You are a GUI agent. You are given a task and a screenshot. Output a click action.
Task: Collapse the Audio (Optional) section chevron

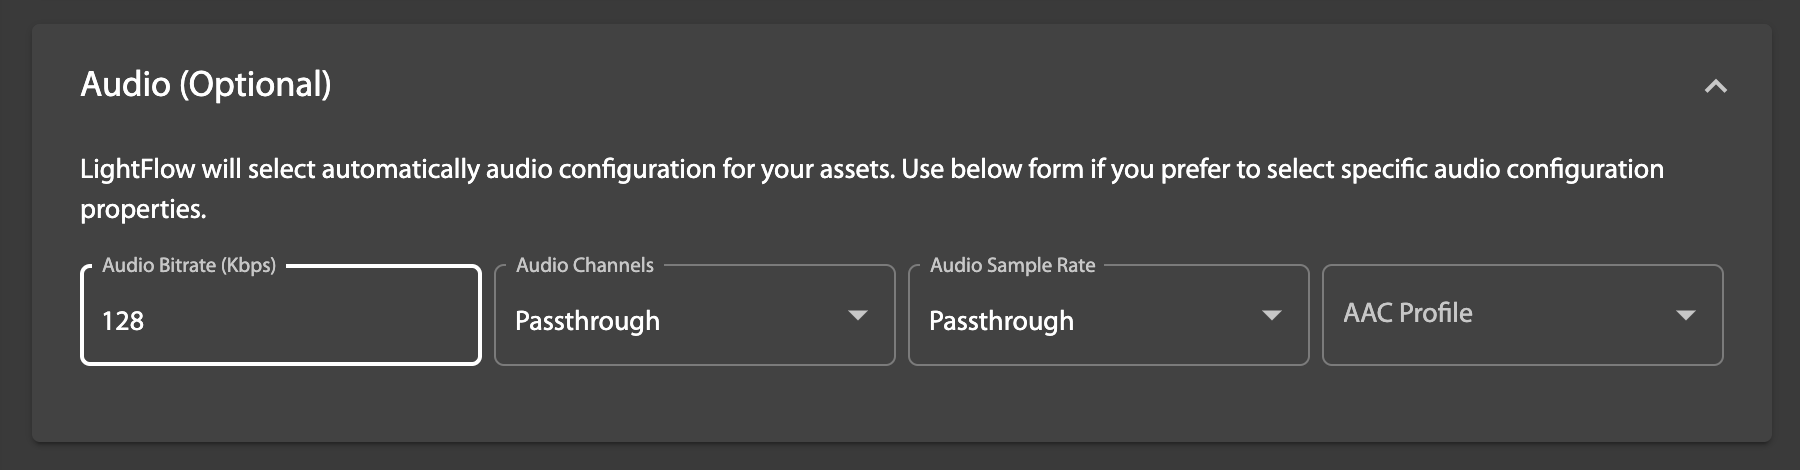1715,87
